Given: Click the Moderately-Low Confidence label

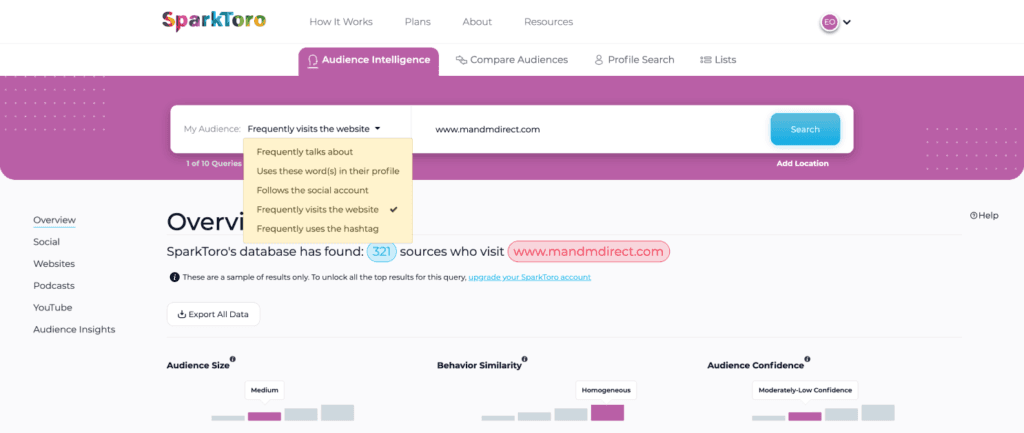Looking at the screenshot, I should 805,390.
